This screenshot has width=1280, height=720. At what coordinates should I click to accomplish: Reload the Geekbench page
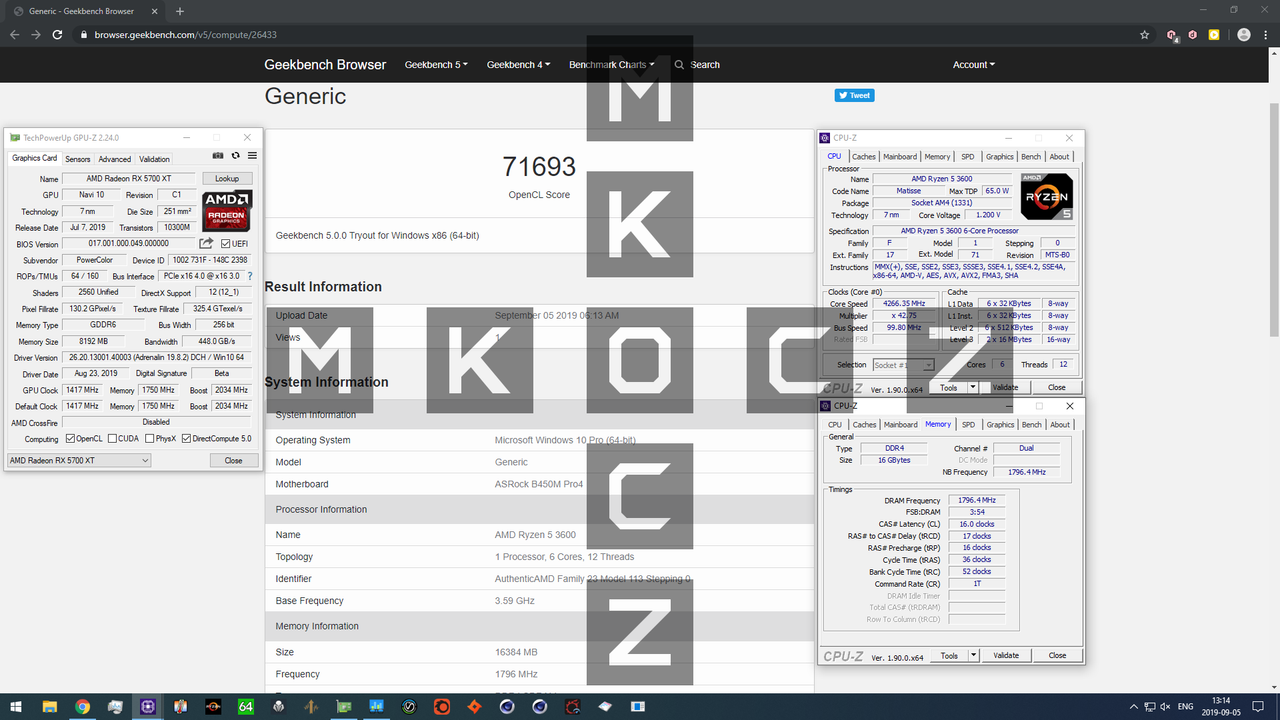coord(59,34)
